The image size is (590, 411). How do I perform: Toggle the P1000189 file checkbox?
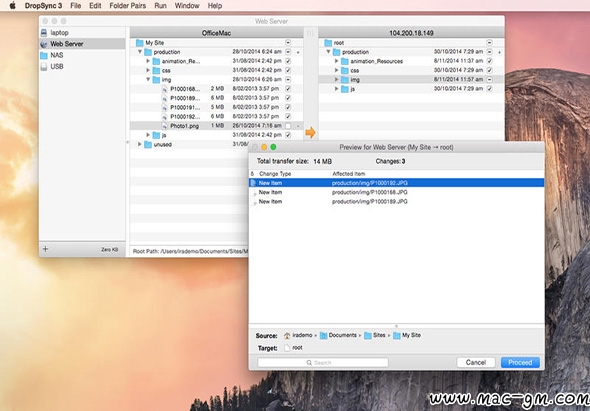[x=288, y=98]
